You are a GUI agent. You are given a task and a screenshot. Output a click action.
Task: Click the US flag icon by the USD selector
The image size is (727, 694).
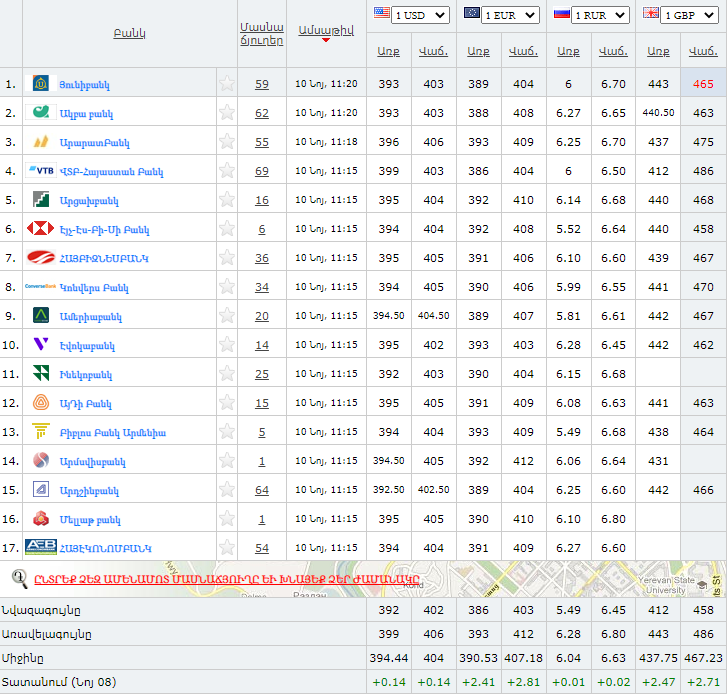tap(382, 13)
